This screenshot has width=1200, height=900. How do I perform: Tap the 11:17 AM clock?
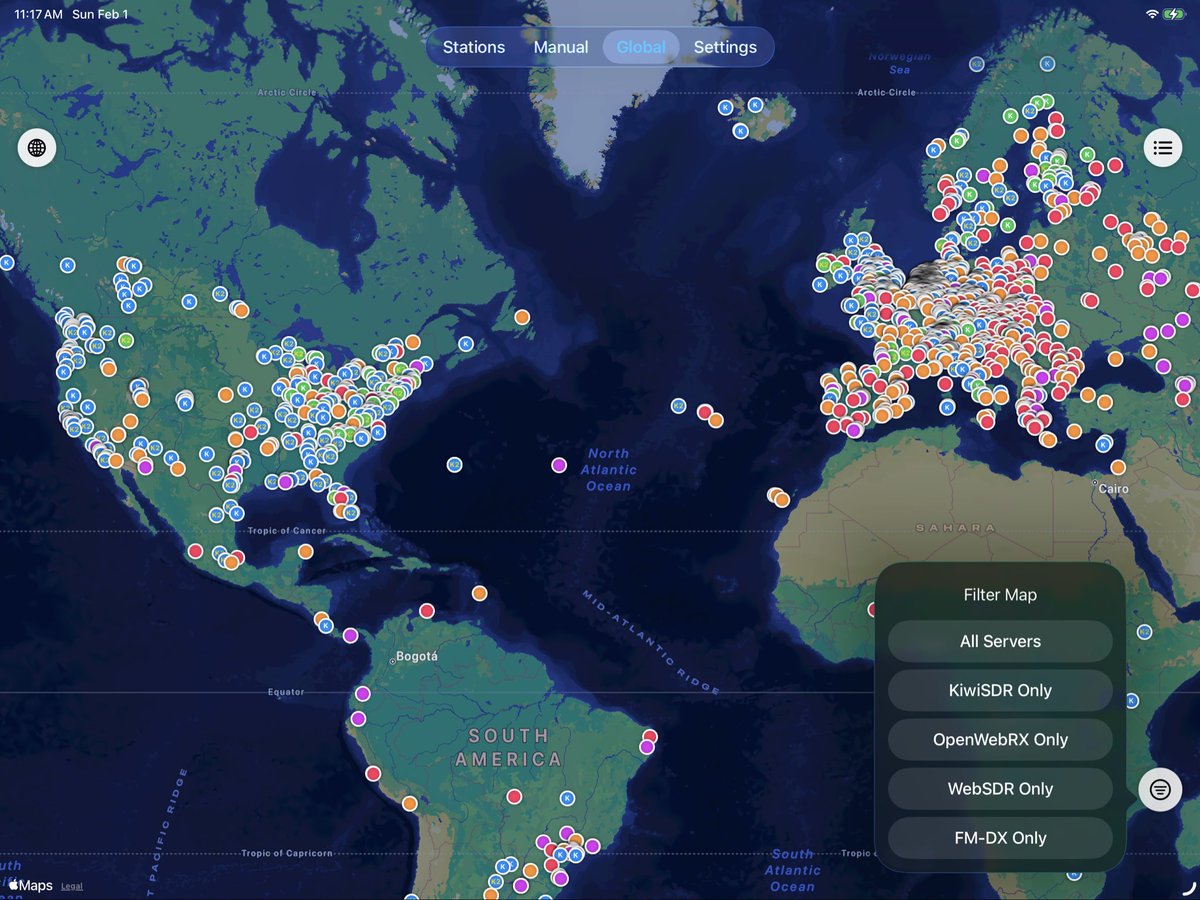pos(37,15)
